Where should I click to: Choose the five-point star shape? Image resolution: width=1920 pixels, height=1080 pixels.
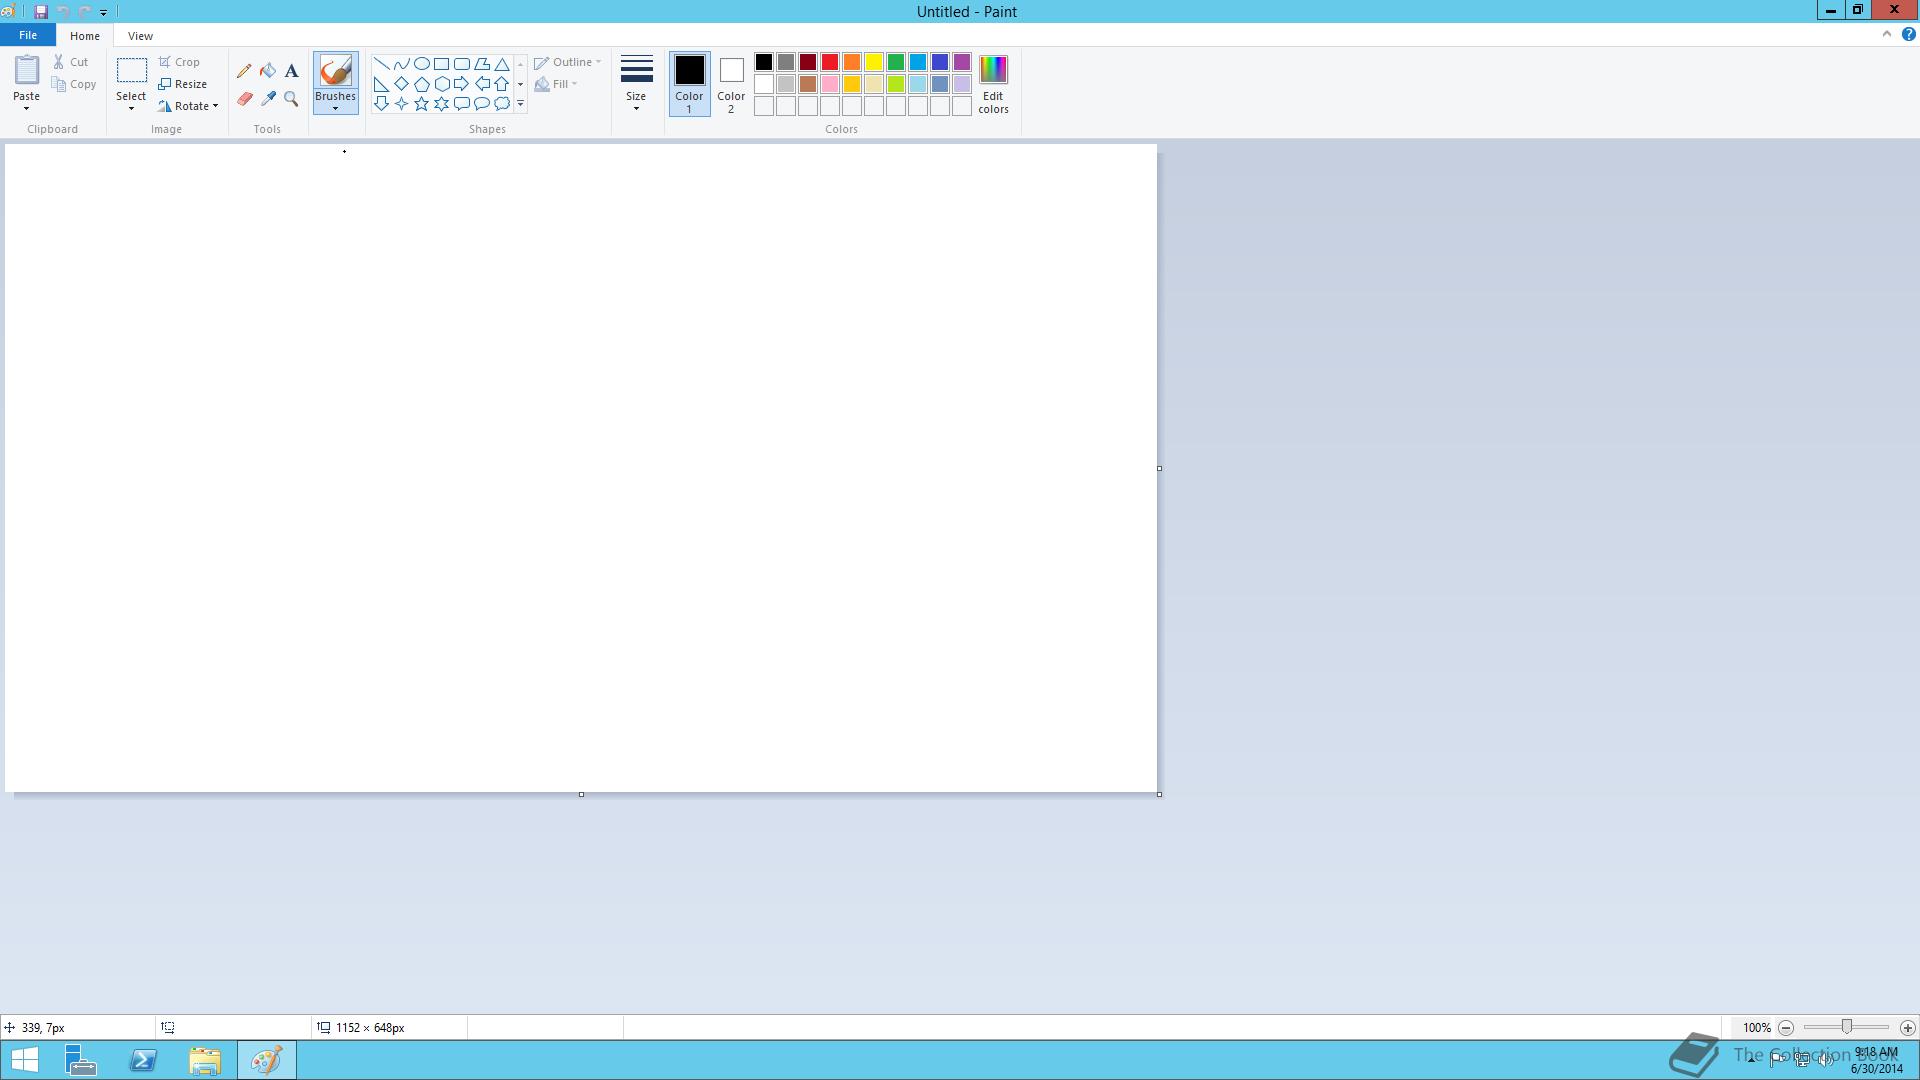(421, 104)
